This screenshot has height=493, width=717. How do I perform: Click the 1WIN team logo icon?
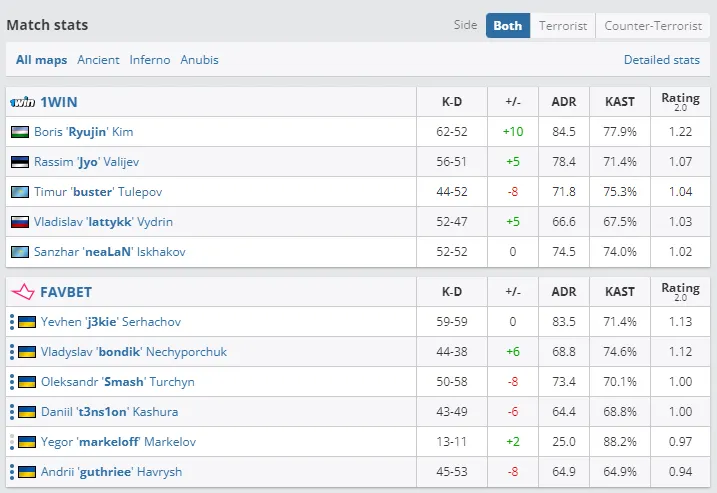(23, 102)
